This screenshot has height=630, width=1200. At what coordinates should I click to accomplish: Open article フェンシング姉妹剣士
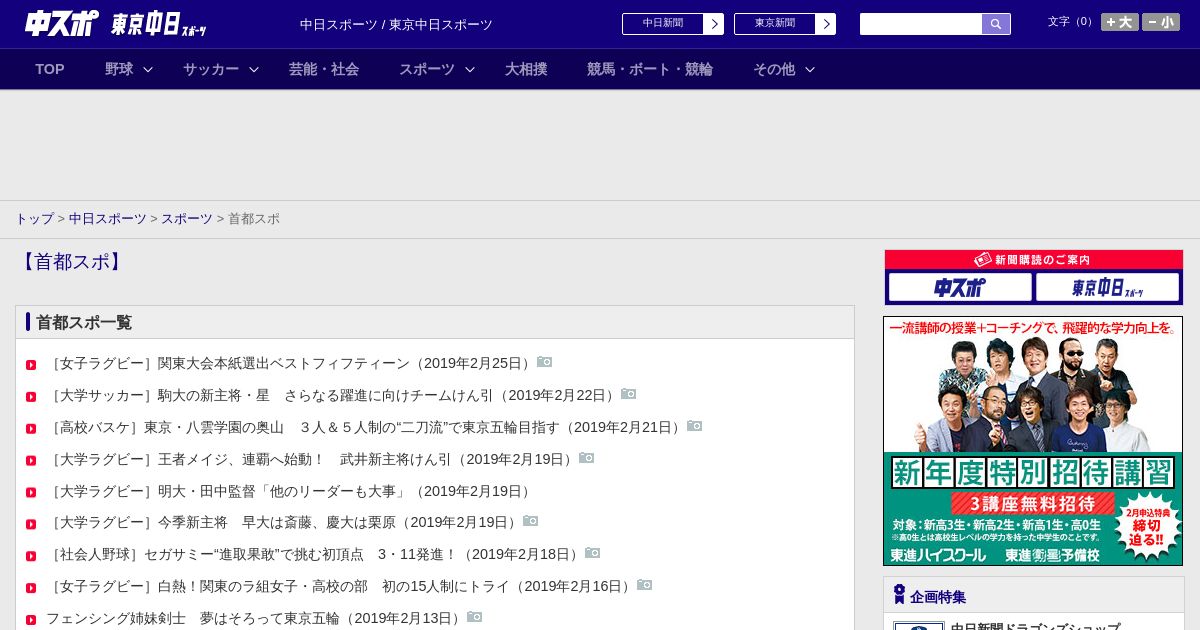(255, 618)
